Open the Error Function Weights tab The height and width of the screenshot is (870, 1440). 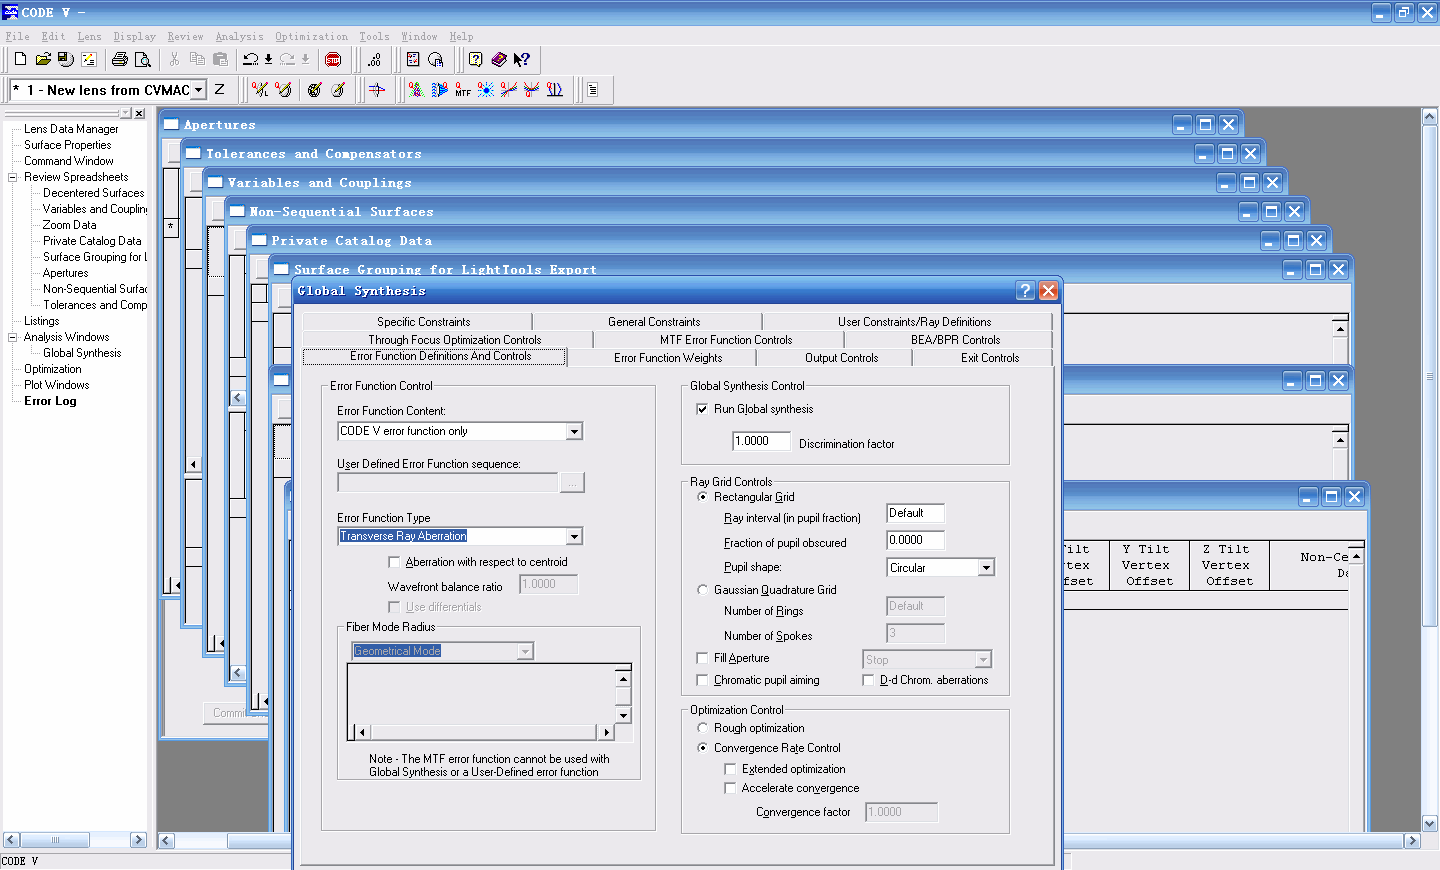point(668,358)
